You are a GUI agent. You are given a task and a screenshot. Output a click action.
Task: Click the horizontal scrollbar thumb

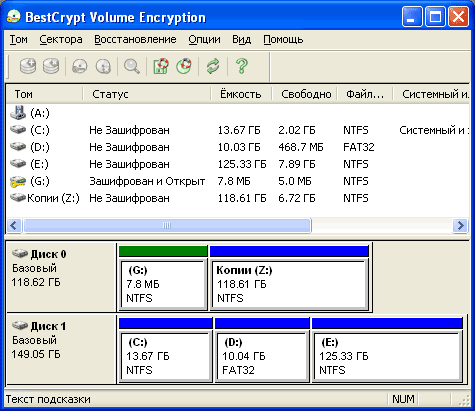(x=167, y=226)
